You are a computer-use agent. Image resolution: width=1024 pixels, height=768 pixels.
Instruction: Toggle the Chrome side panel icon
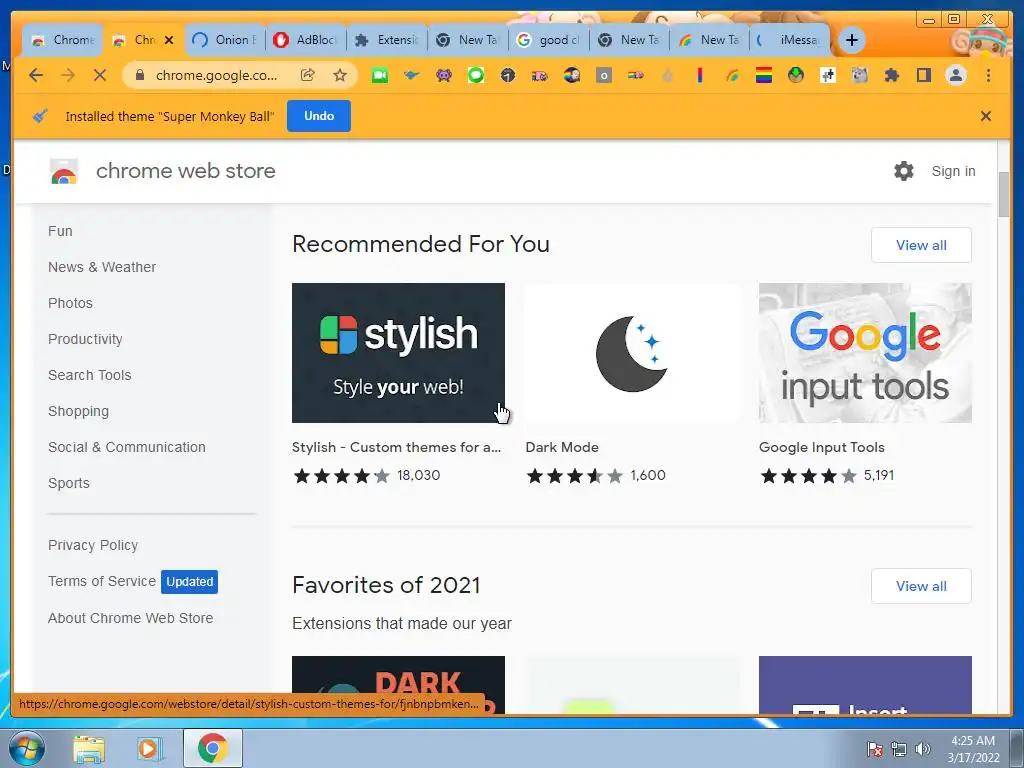tap(923, 76)
